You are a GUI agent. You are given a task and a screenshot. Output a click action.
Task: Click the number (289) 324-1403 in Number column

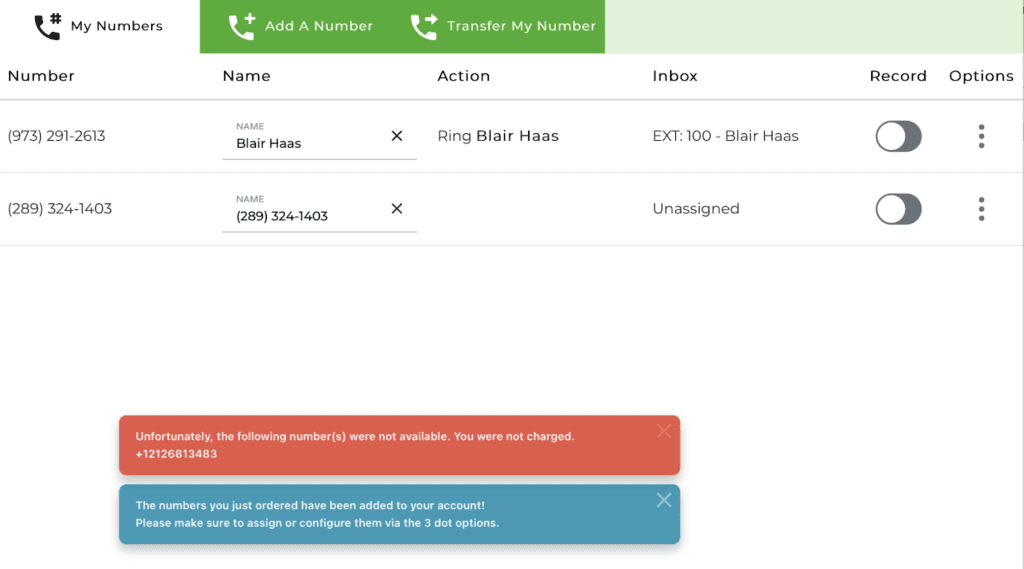[x=59, y=209]
